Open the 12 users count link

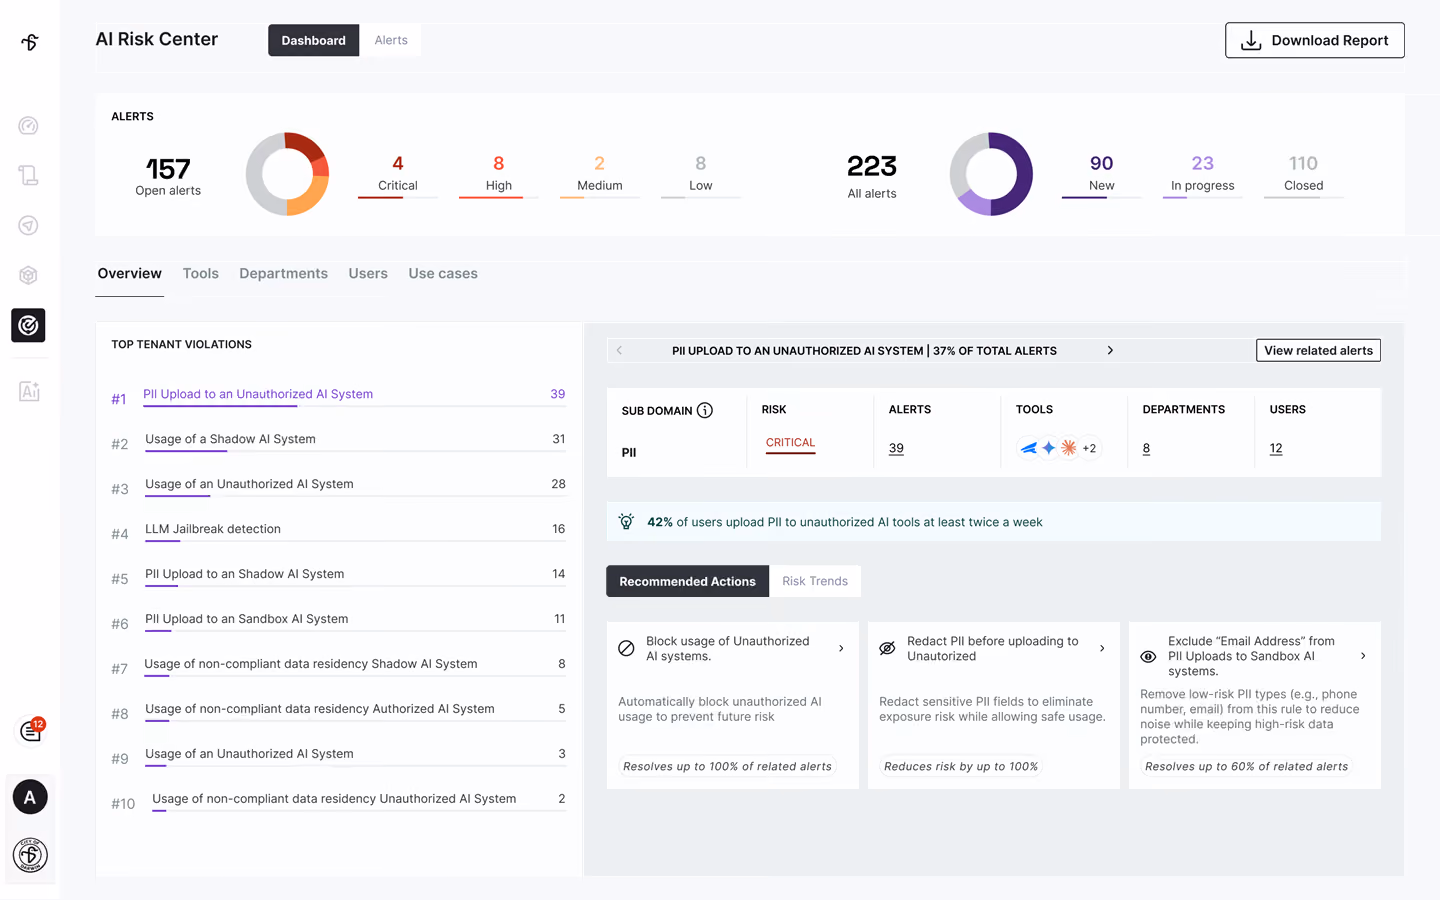pos(1276,448)
